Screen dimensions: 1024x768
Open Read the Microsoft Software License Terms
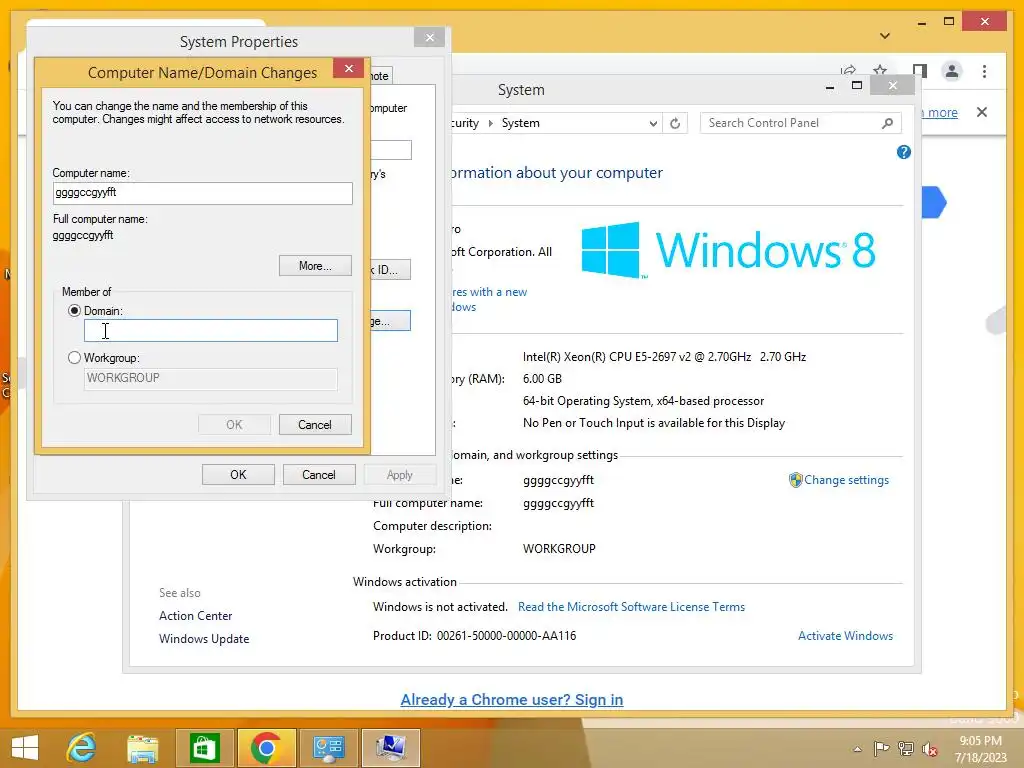coord(631,607)
